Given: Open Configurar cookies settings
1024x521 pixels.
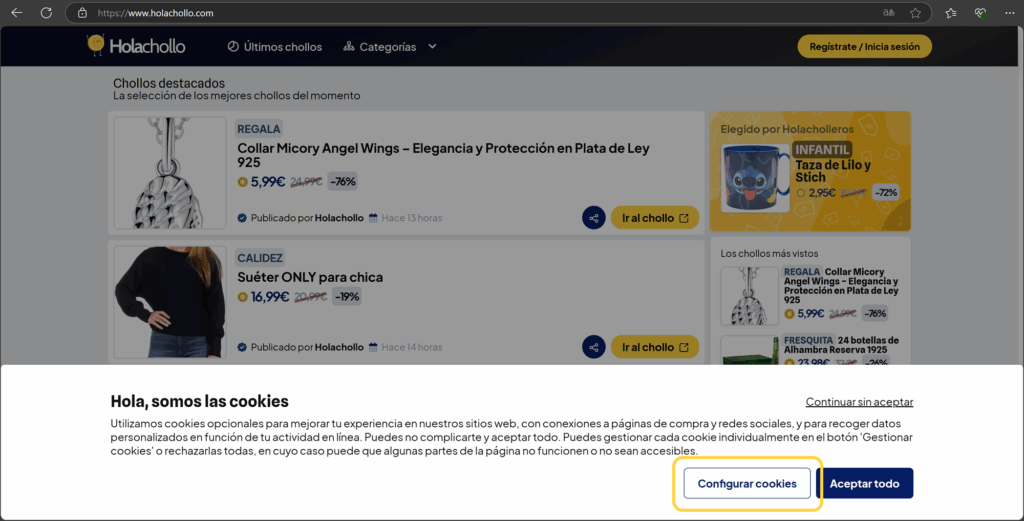Looking at the screenshot, I should click(747, 484).
